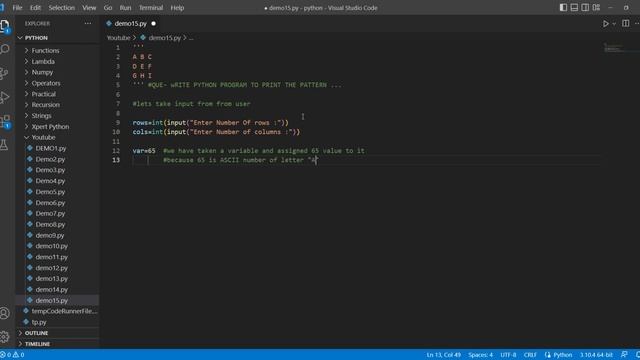Image resolution: width=640 pixels, height=360 pixels.
Task: Open the Edit menu
Action: (x=35, y=8)
